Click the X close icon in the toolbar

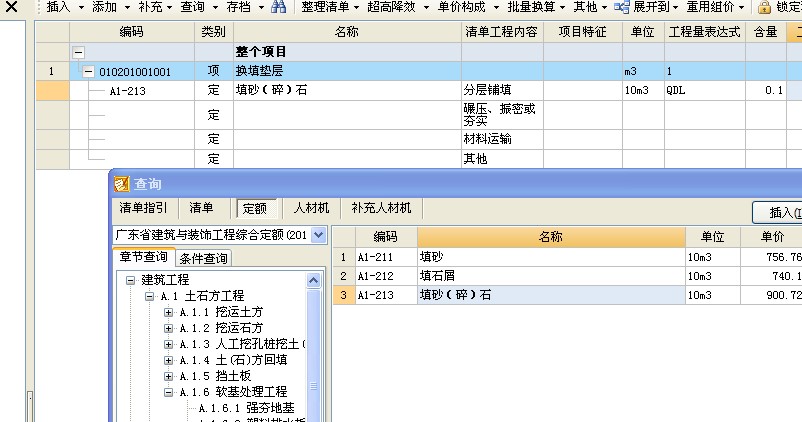(x=11, y=7)
